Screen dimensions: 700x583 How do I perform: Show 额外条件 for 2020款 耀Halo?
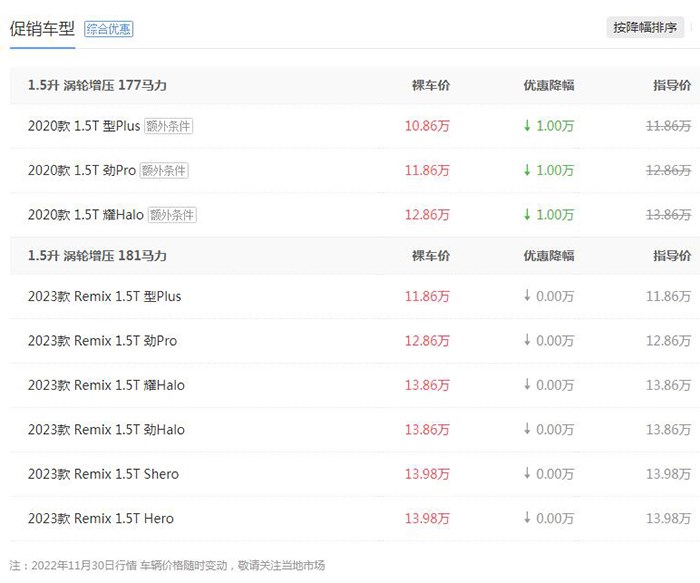tap(172, 215)
